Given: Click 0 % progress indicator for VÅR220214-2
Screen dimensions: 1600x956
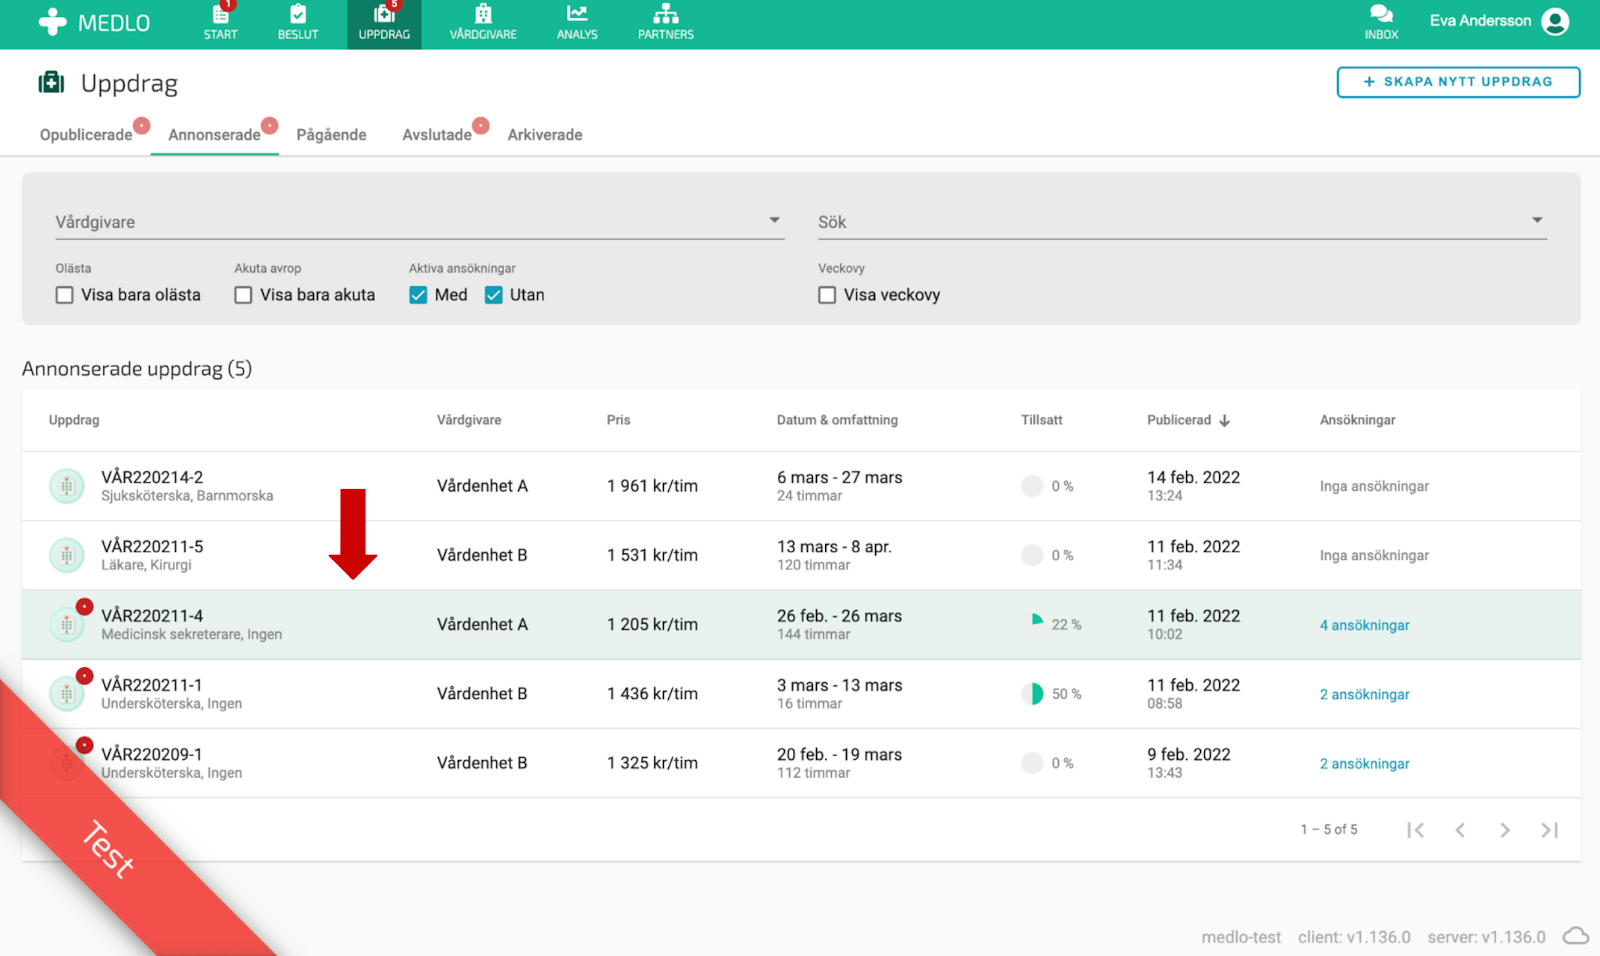Looking at the screenshot, I should tap(1032, 486).
